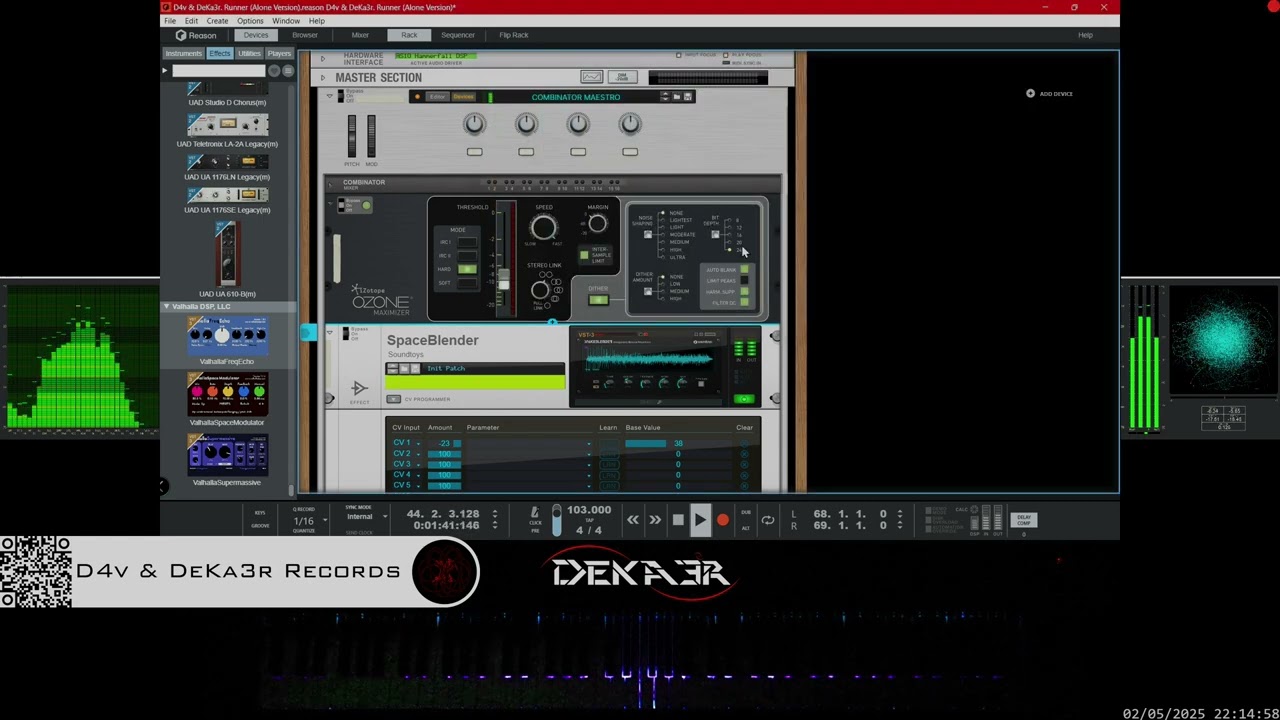Click the CV 1 LRN learn button
The image size is (1280, 720).
(x=609, y=443)
